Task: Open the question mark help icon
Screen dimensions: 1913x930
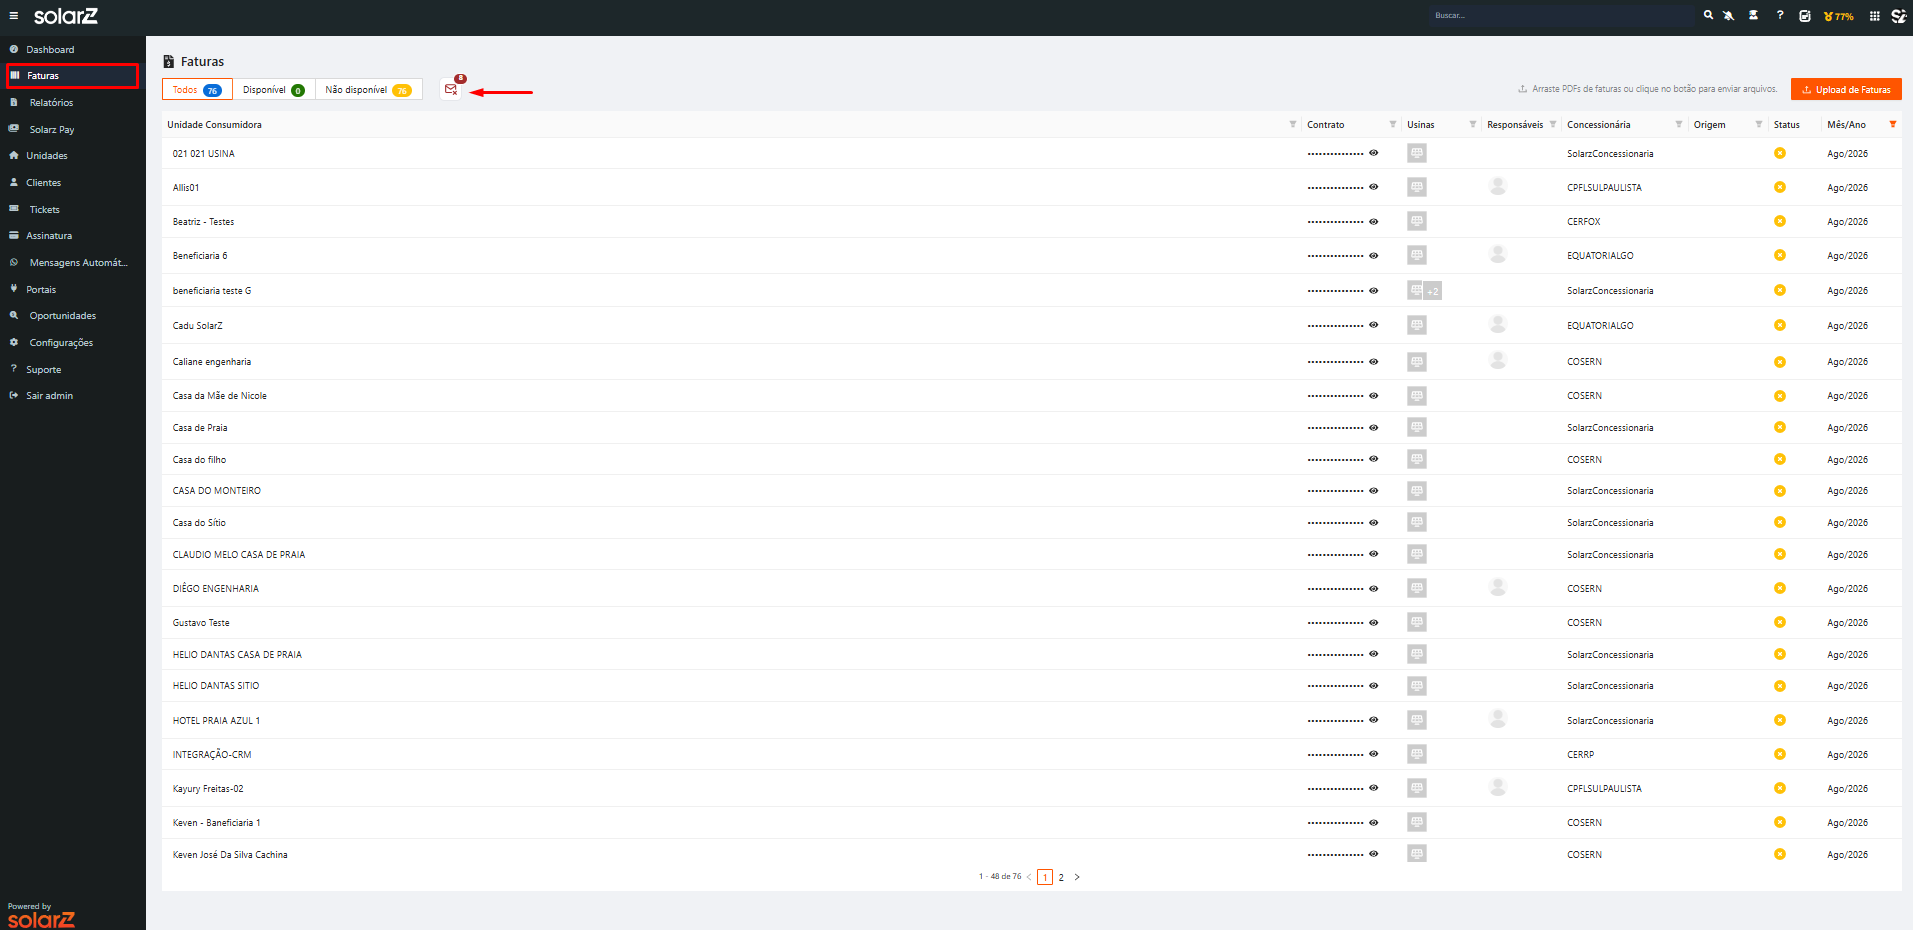Action: (x=1780, y=15)
